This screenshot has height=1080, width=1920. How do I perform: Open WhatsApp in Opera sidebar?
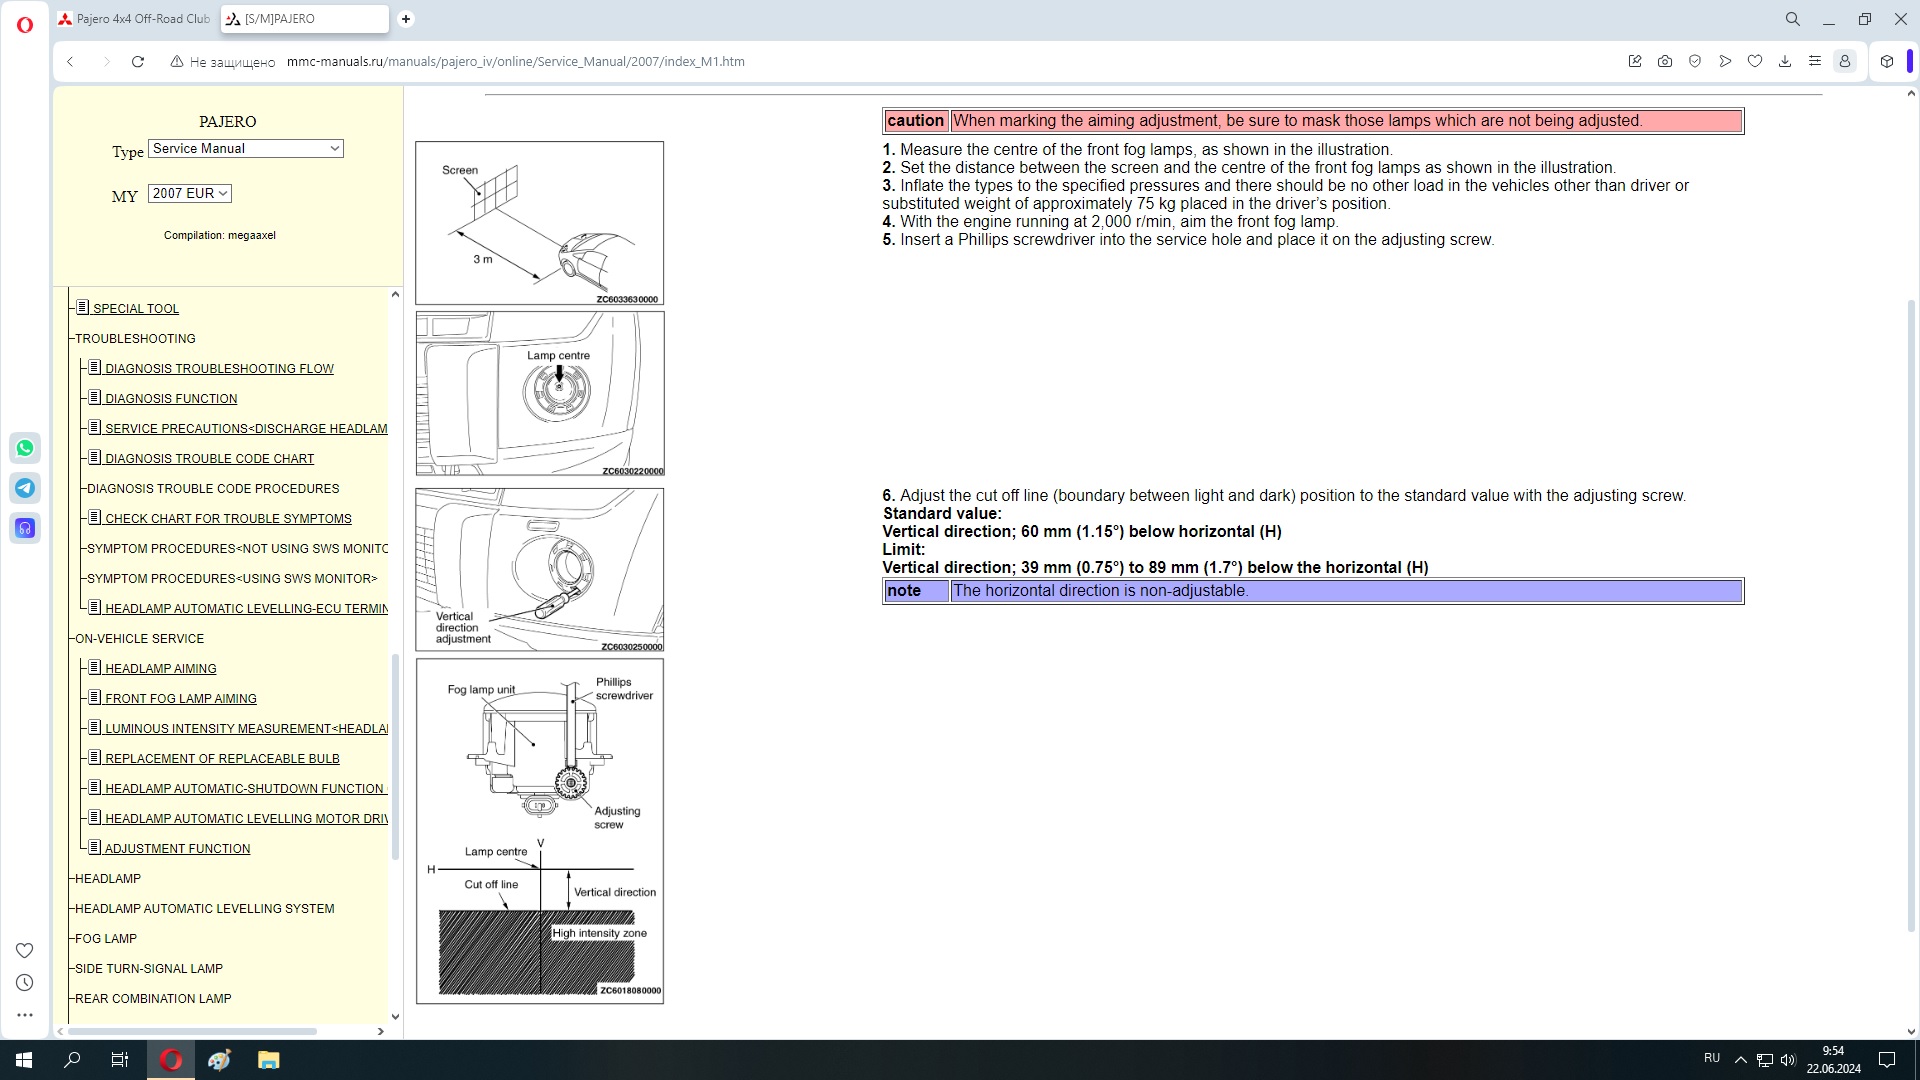25,448
